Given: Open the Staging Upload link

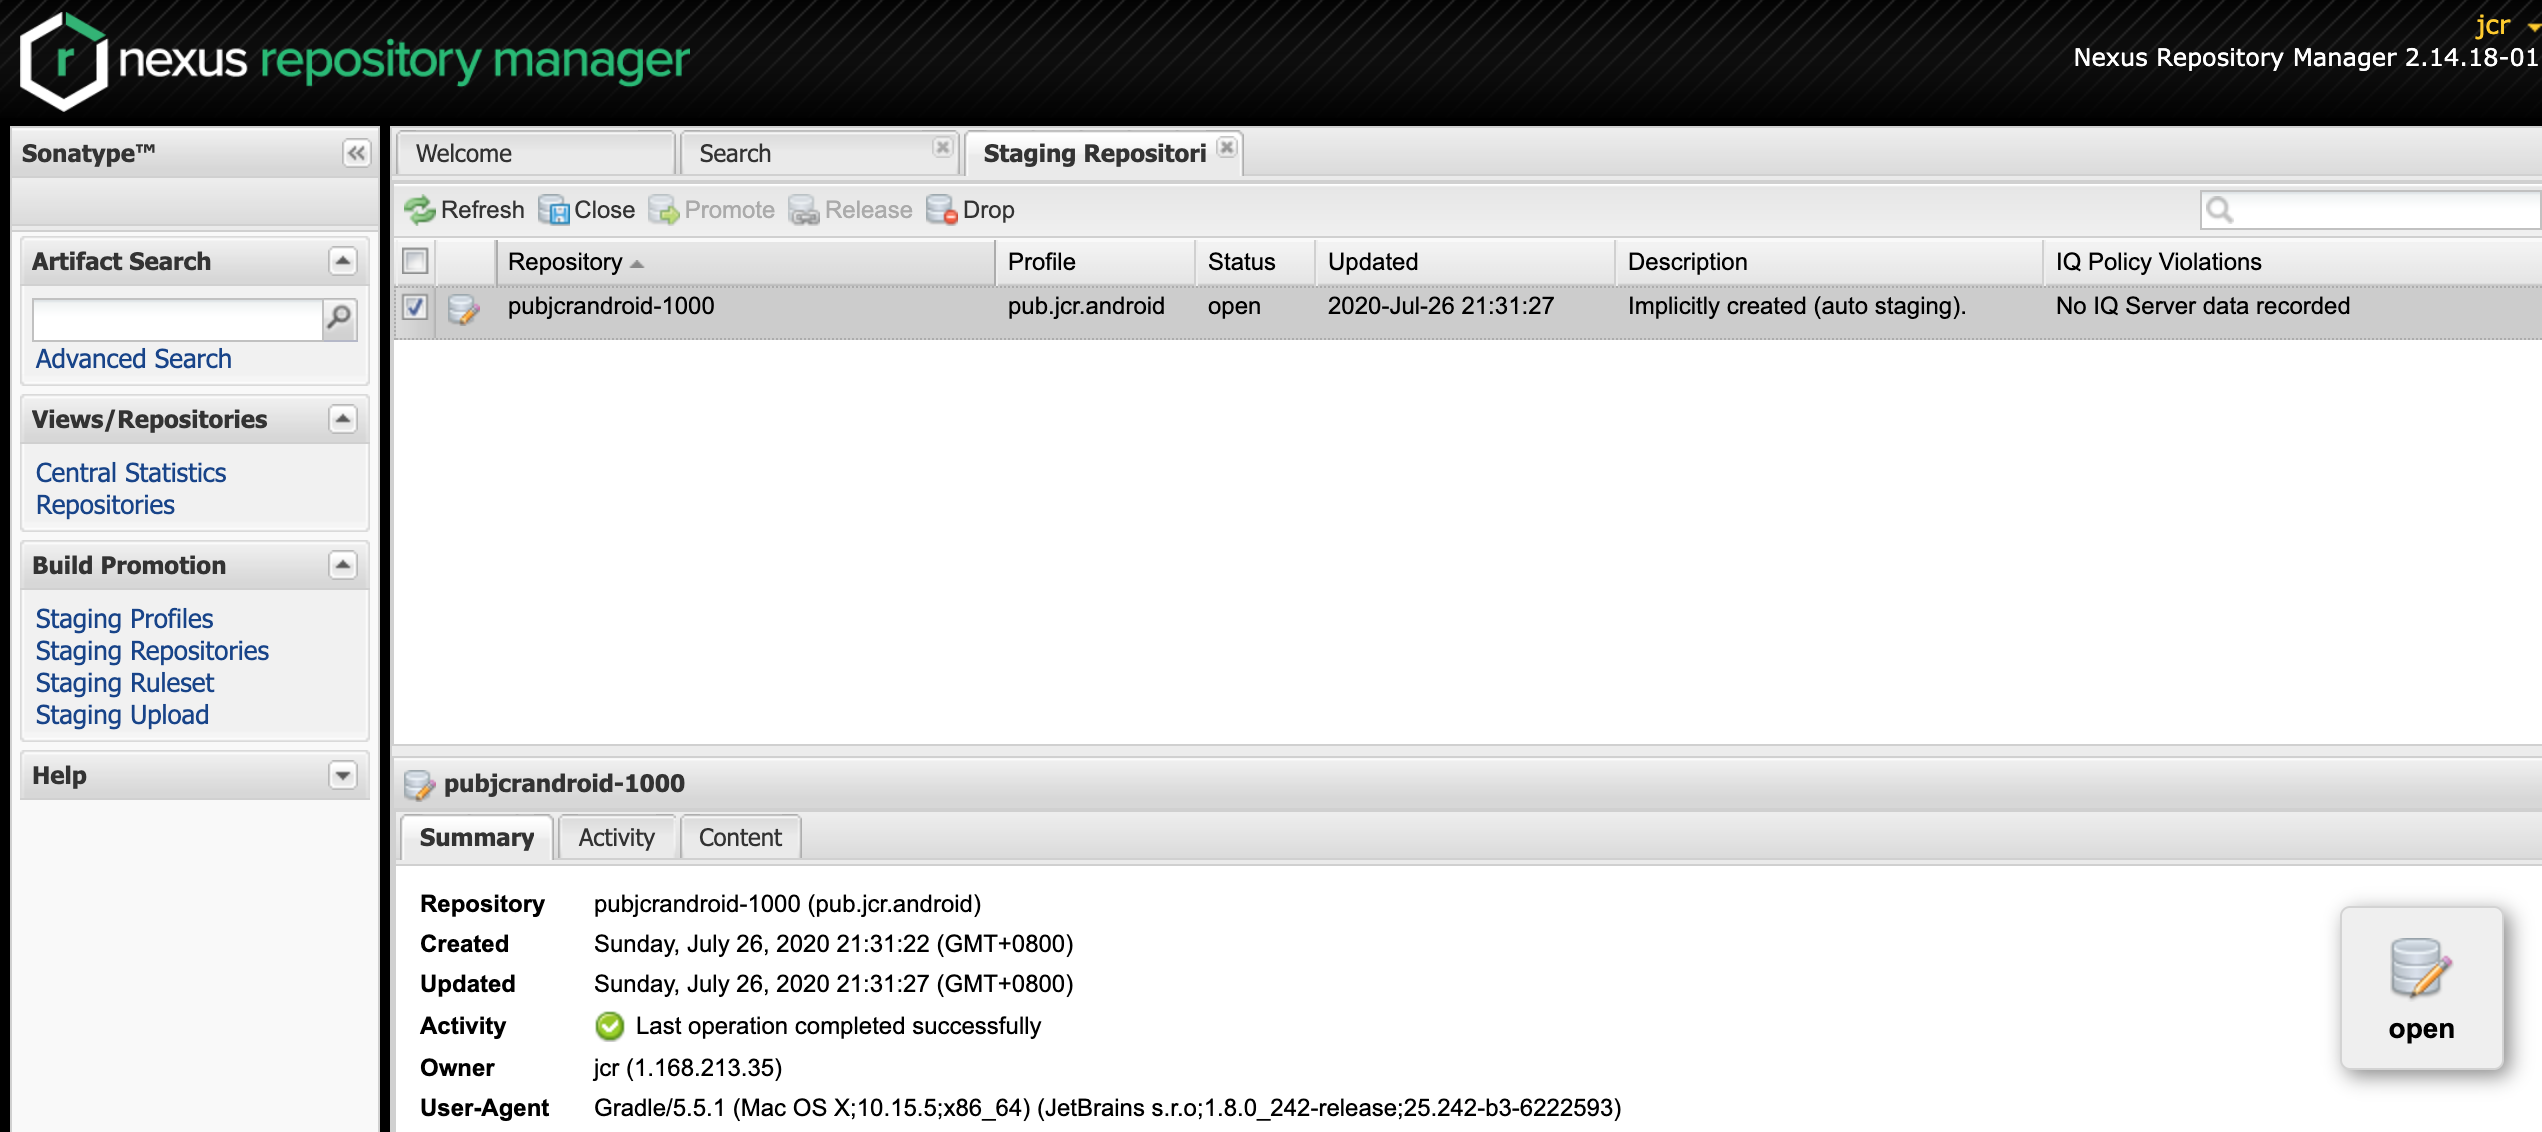Looking at the screenshot, I should [122, 714].
